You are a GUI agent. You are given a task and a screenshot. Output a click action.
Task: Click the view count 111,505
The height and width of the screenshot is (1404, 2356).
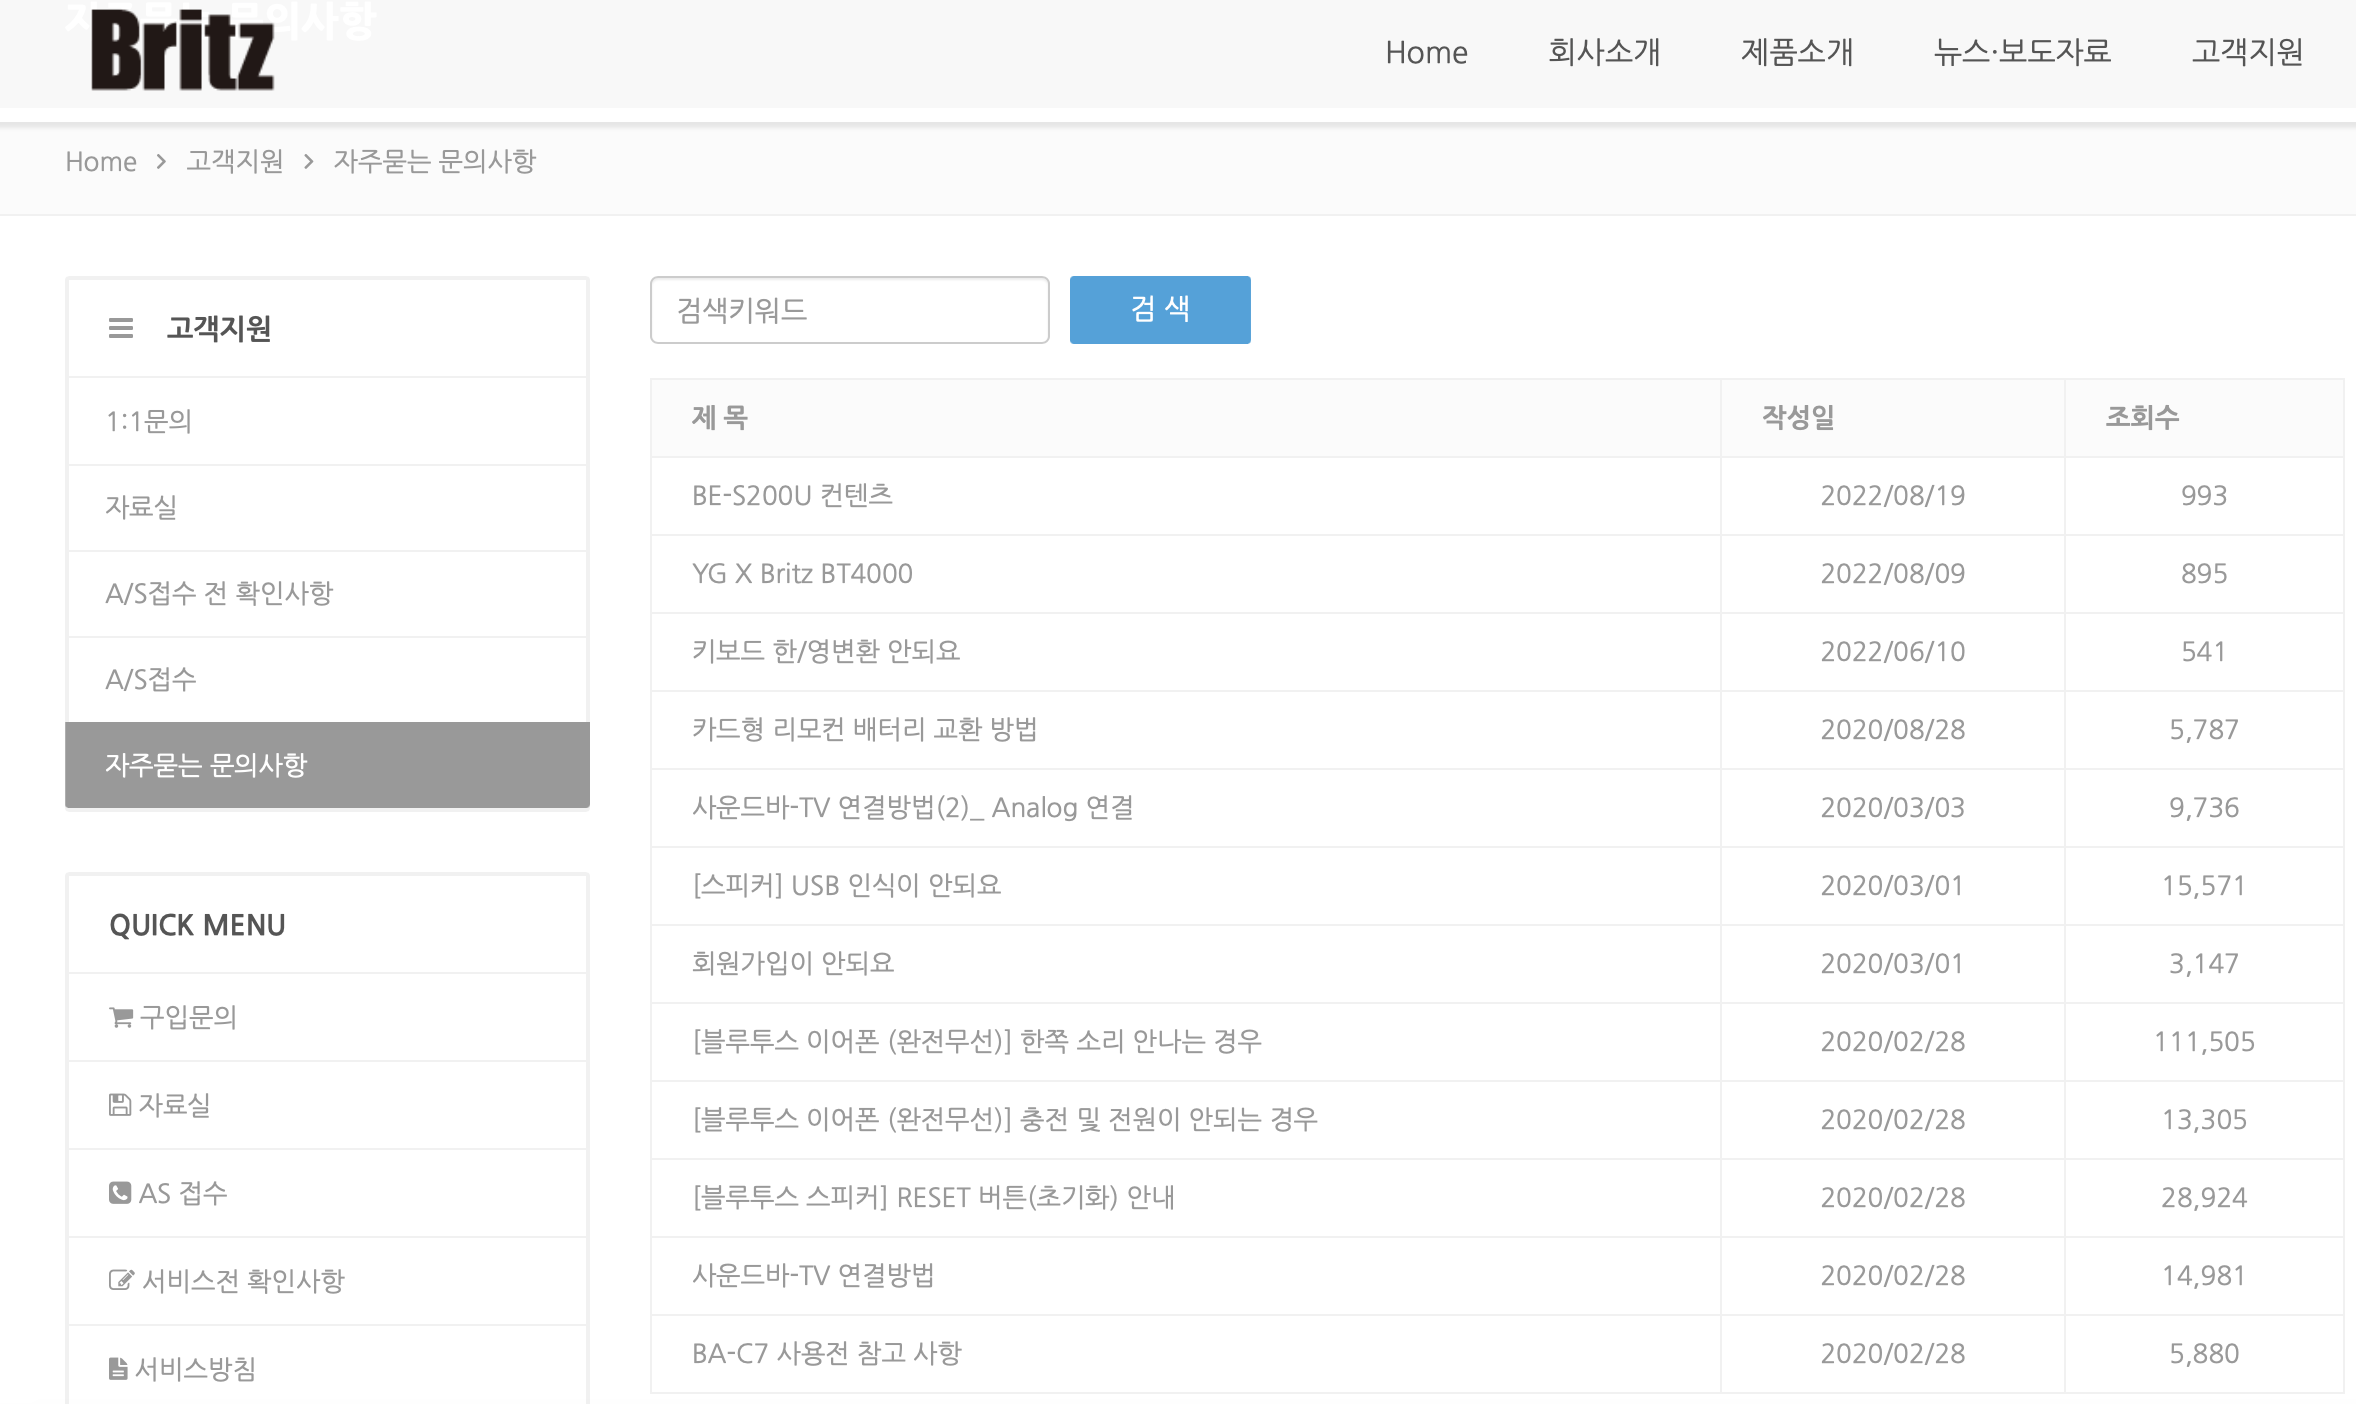tap(2204, 1041)
